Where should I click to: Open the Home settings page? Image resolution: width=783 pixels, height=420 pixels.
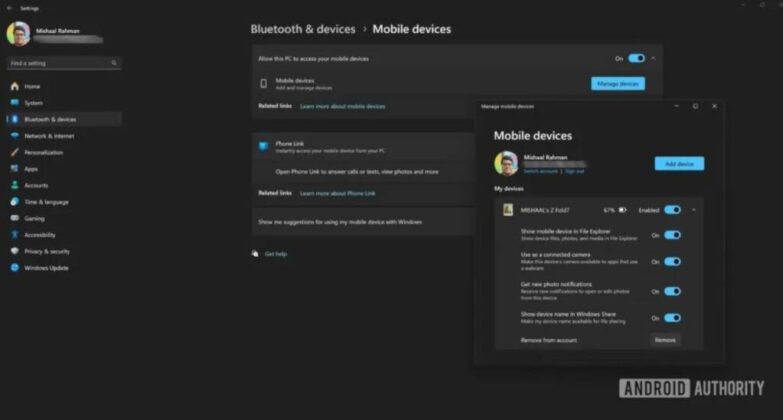[64, 86]
